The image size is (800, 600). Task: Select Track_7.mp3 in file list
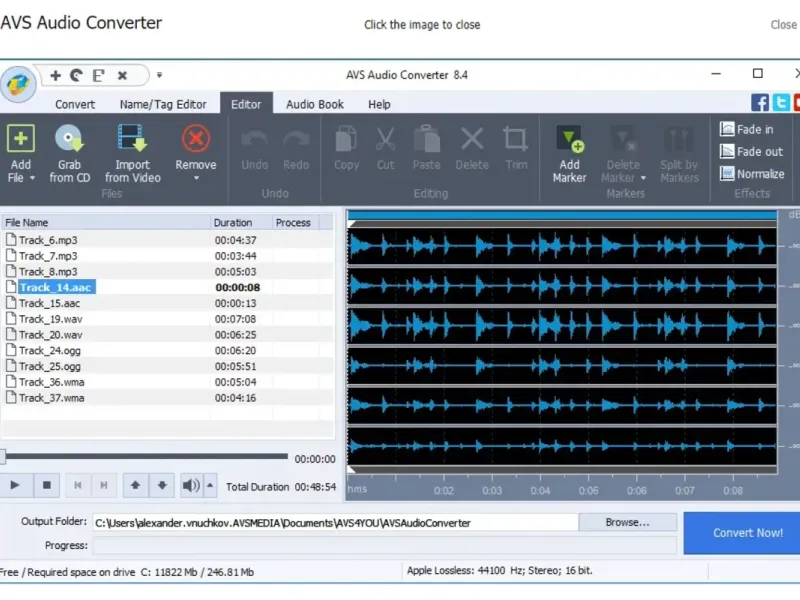[168, 256]
